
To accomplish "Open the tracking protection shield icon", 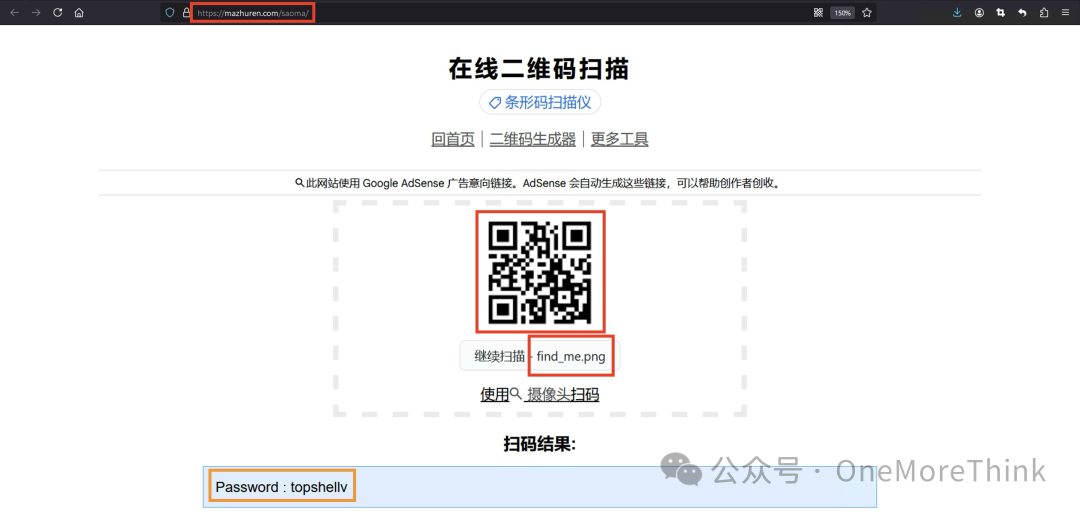I will click(170, 12).
